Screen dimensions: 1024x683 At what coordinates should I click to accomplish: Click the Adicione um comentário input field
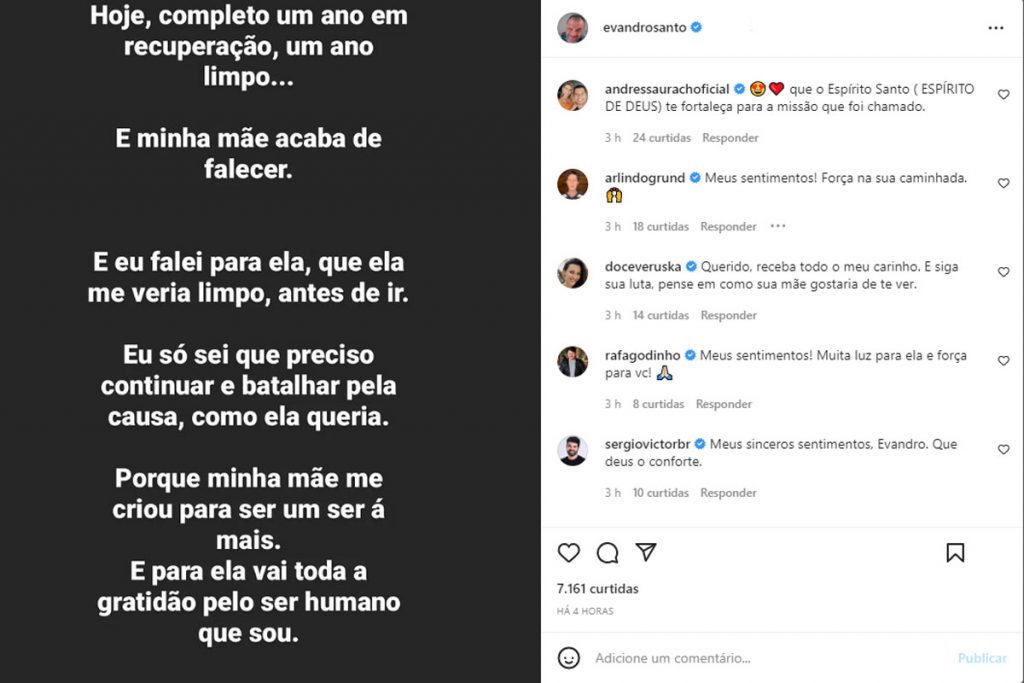click(x=700, y=658)
